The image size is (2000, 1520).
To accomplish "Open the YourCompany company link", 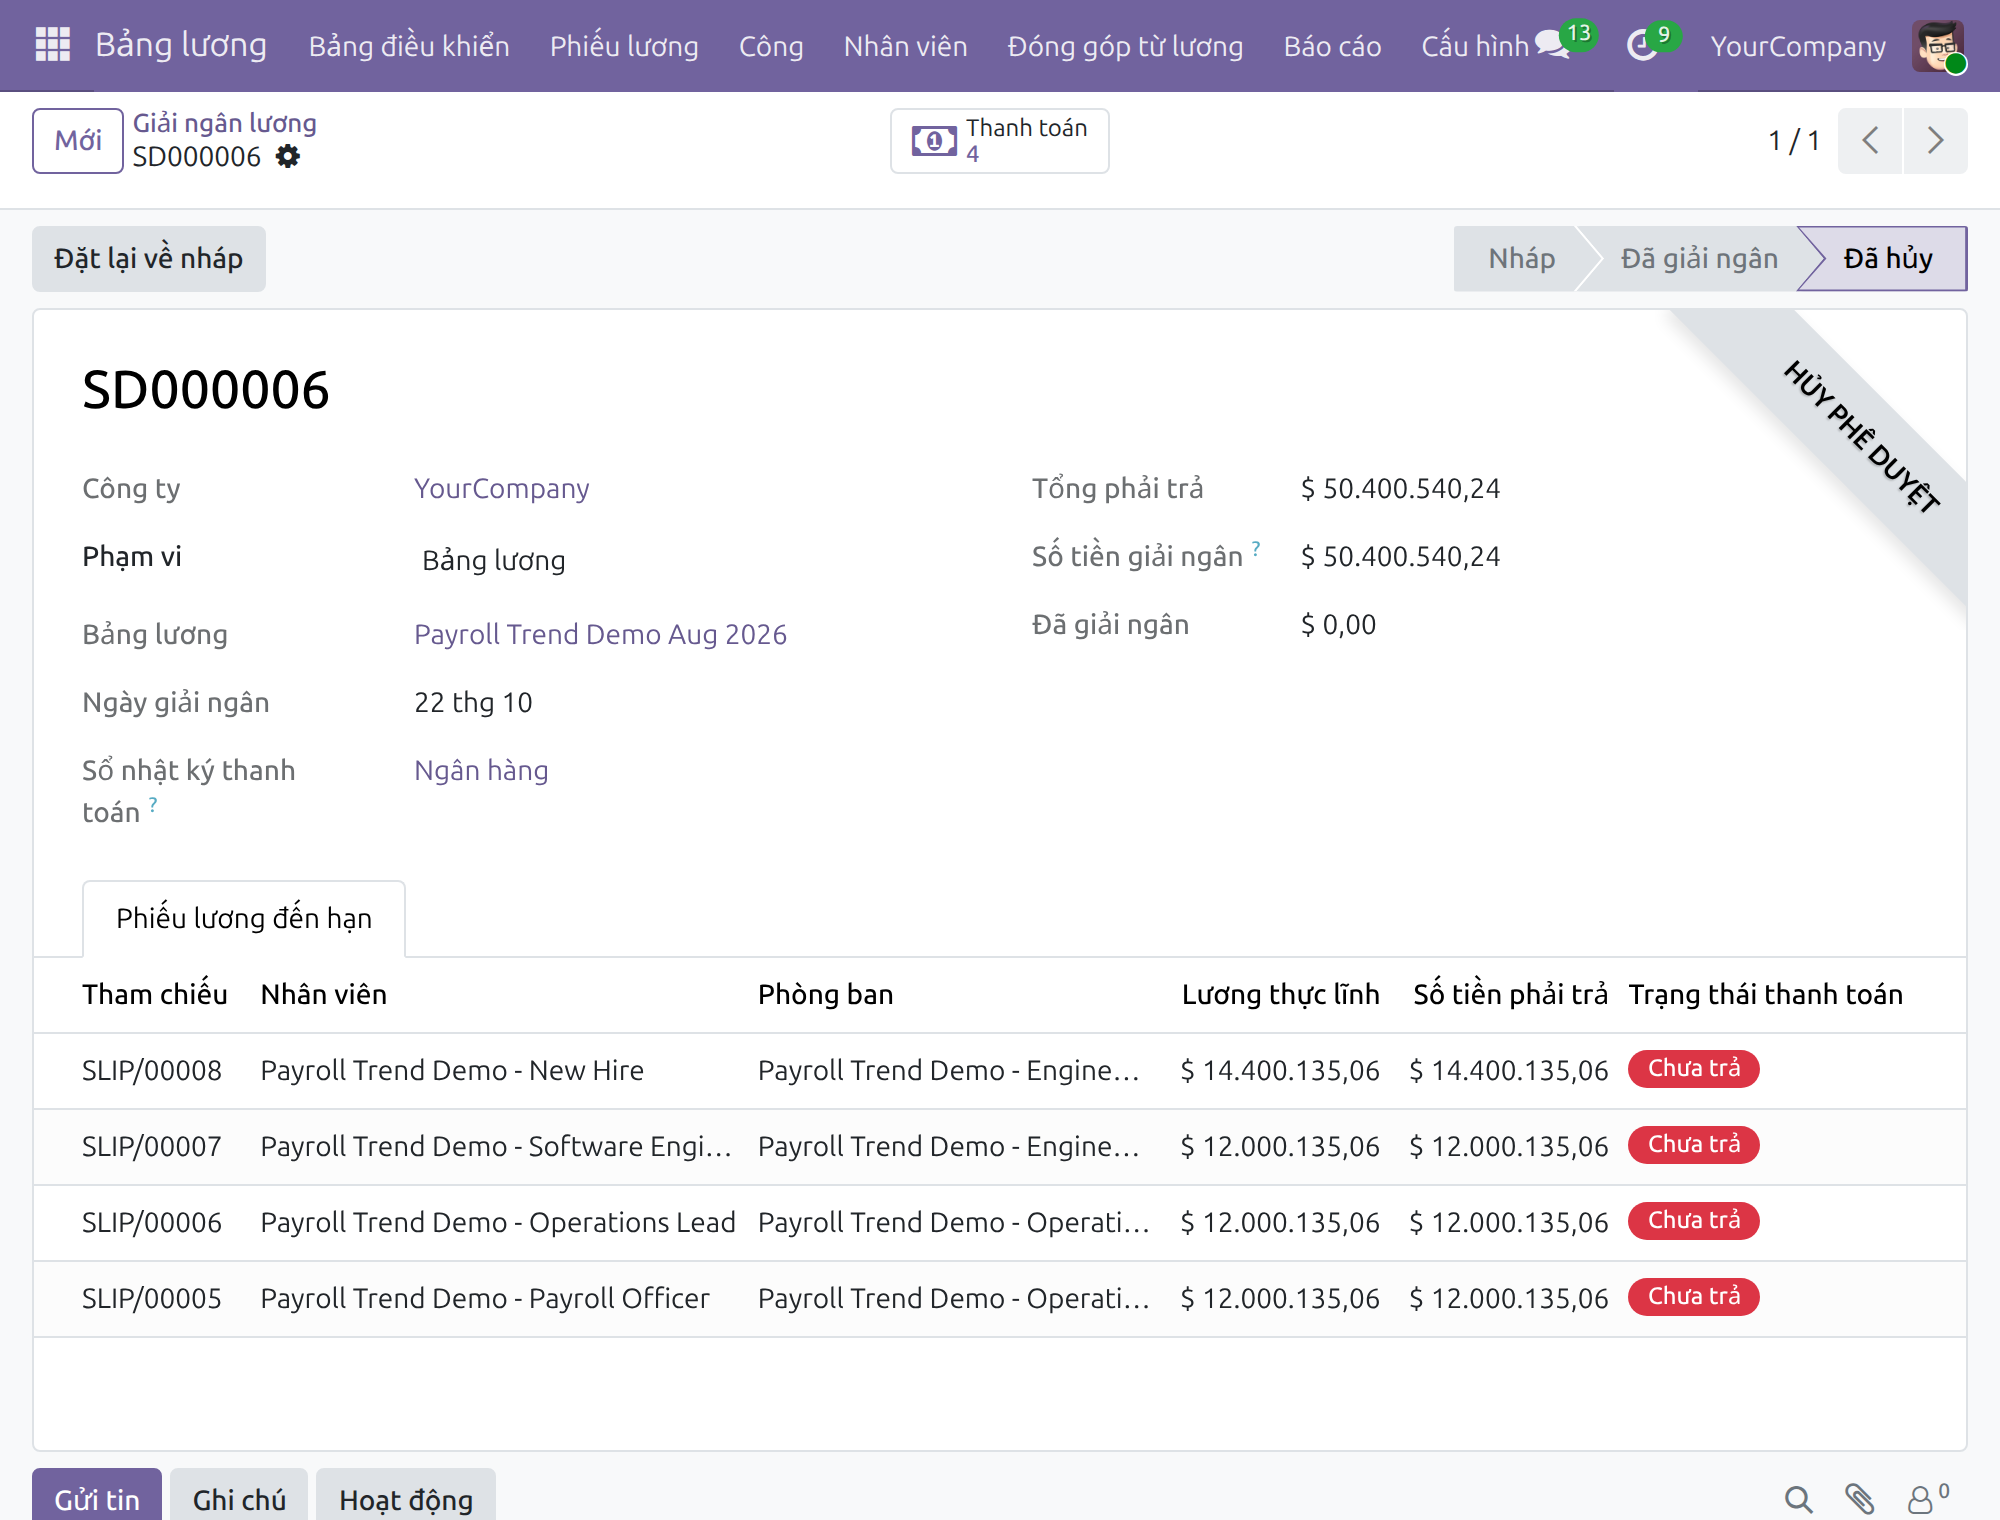I will [502, 488].
